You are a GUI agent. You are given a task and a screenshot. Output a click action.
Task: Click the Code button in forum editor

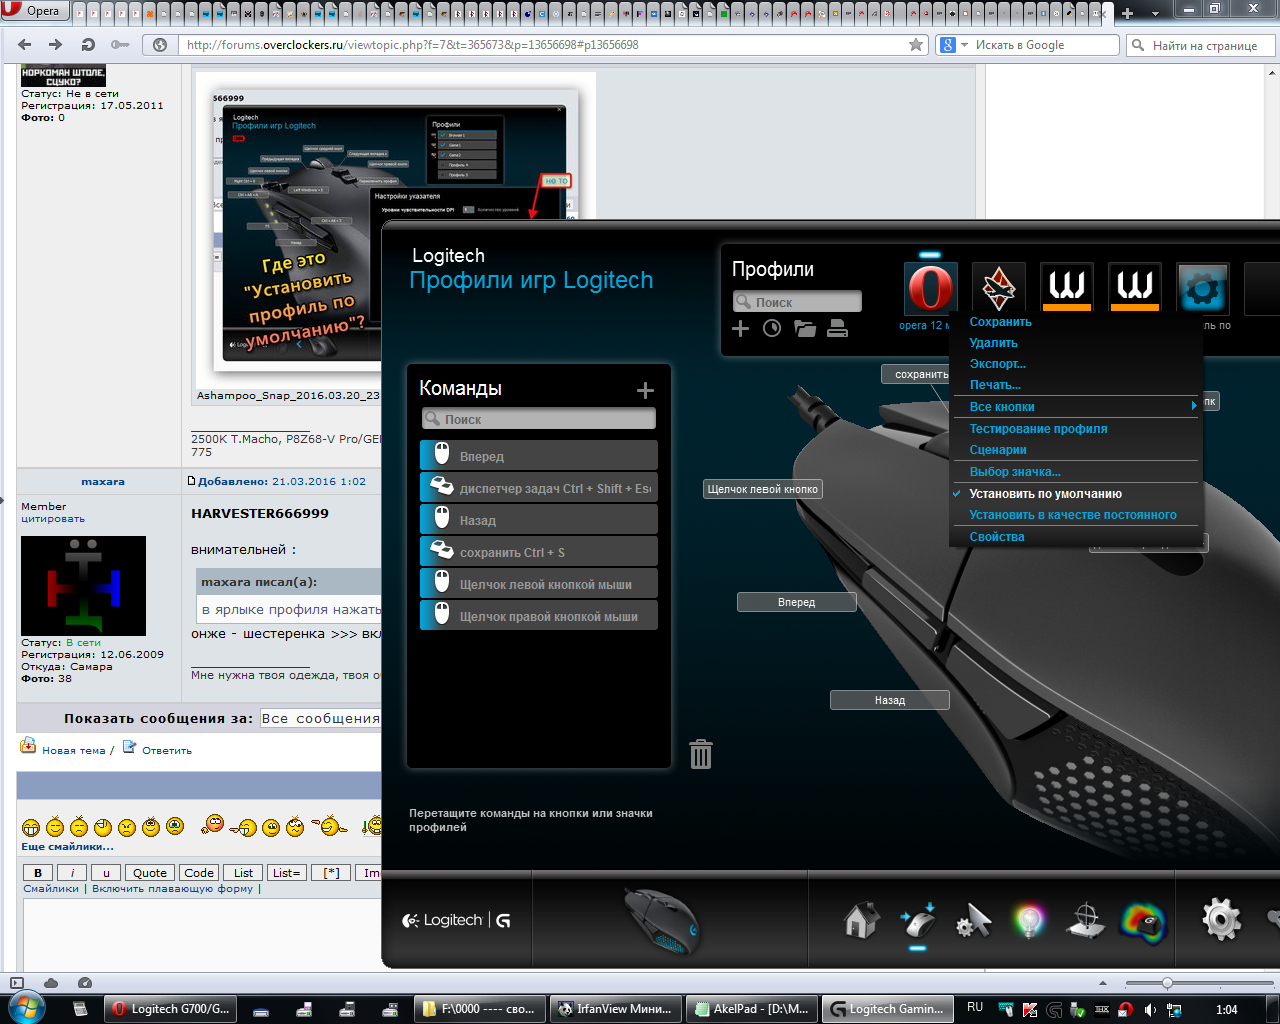(199, 873)
